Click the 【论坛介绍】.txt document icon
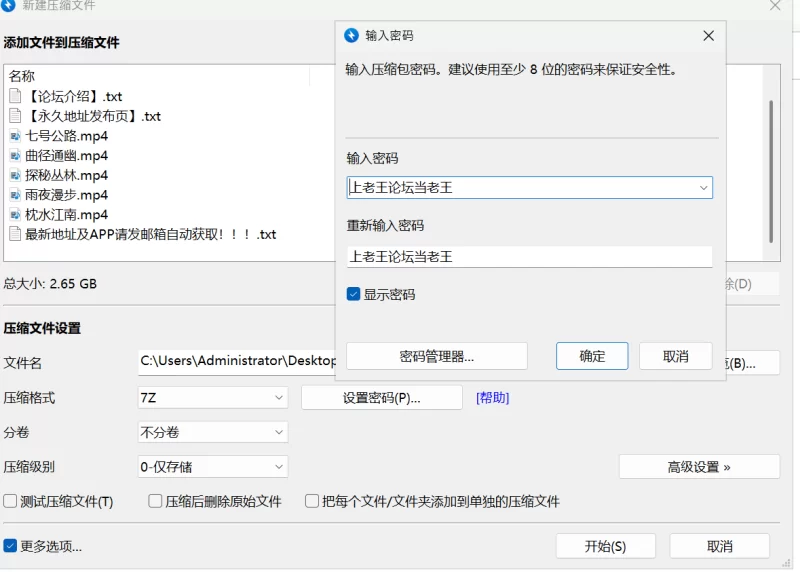This screenshot has height=572, width=800. click(15, 96)
